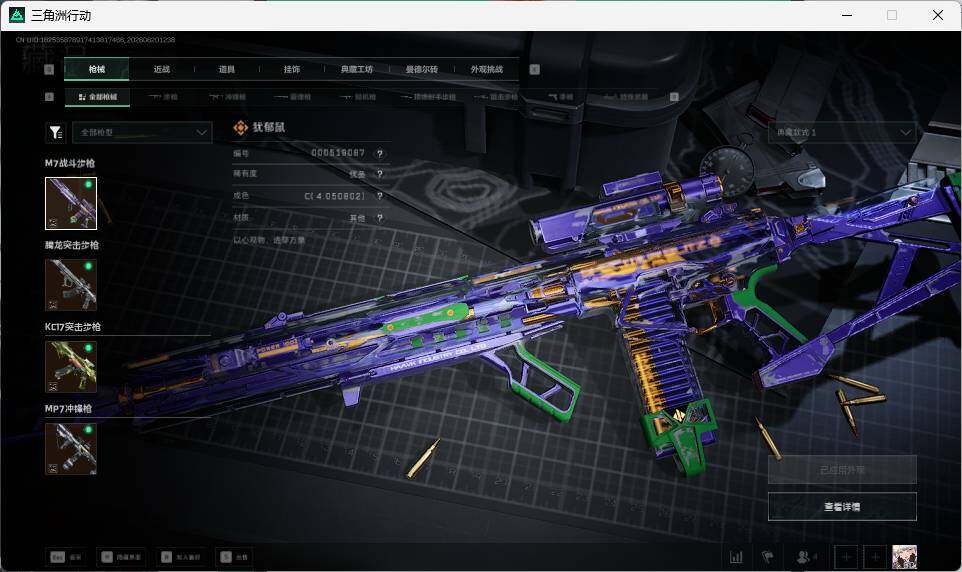Image resolution: width=962 pixels, height=572 pixels.
Task: Click the left page key icon beside 枪械 tab
Action: point(50,69)
